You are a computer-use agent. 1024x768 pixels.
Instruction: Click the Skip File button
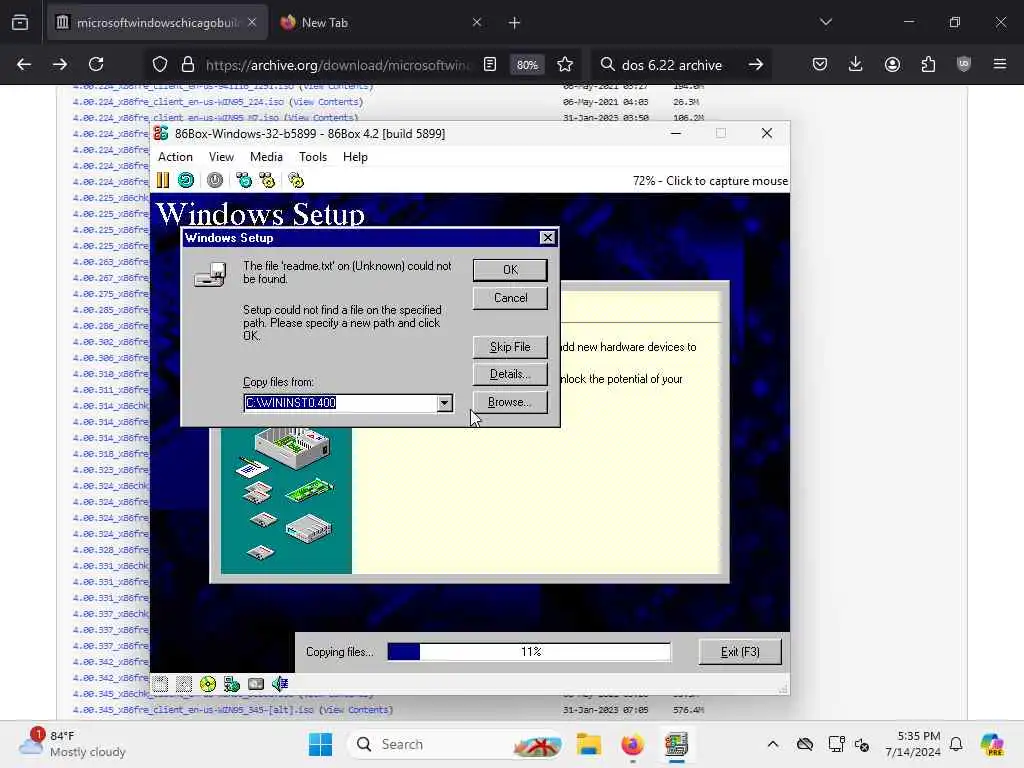tap(510, 347)
